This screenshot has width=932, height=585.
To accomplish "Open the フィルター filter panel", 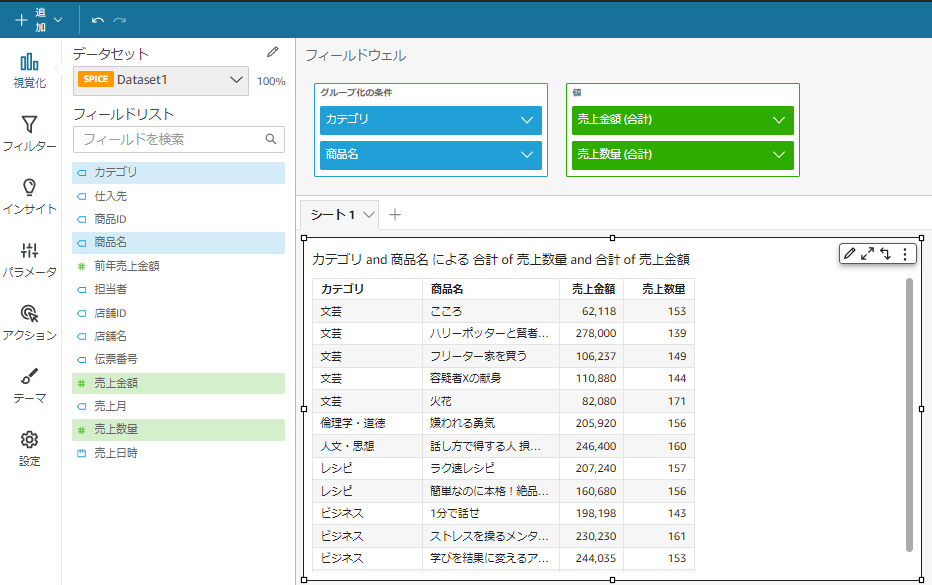I will pyautogui.click(x=29, y=134).
